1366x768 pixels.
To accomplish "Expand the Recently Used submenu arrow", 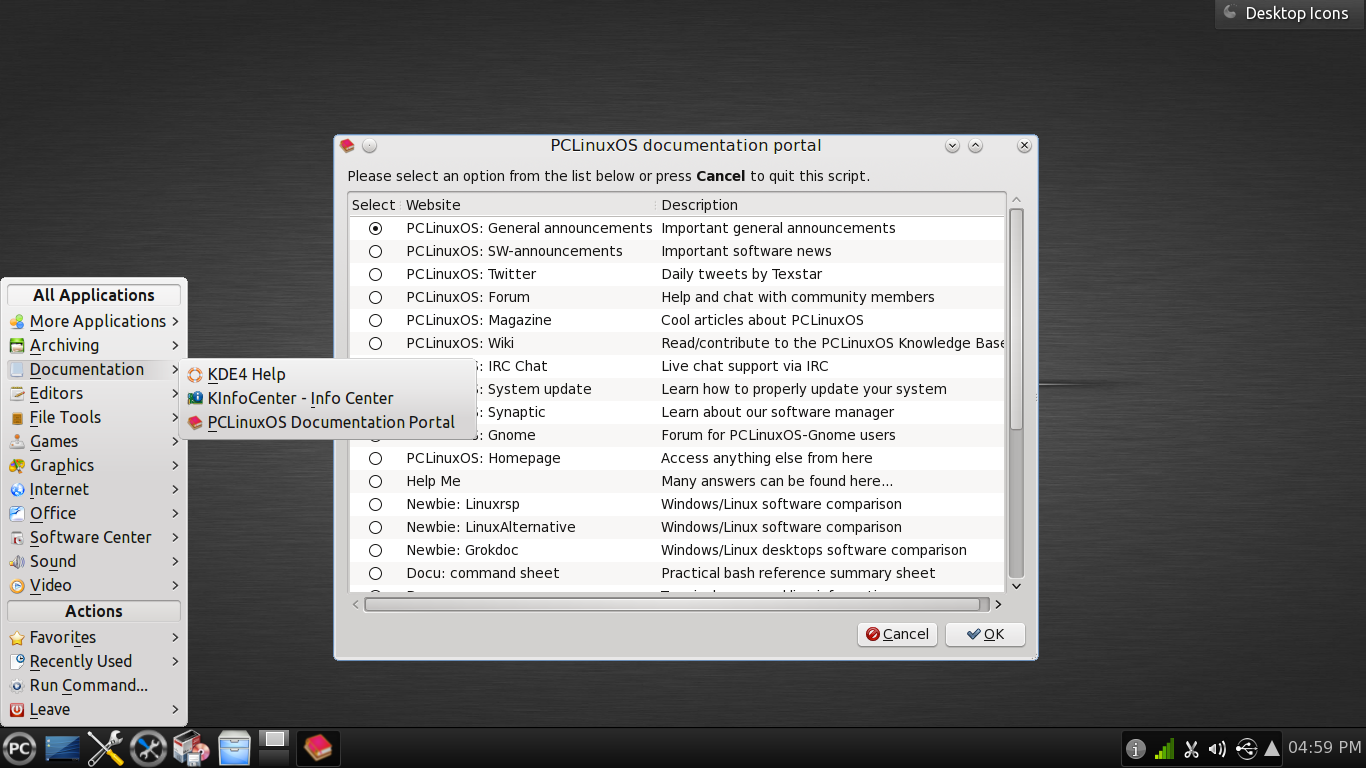I will point(175,661).
